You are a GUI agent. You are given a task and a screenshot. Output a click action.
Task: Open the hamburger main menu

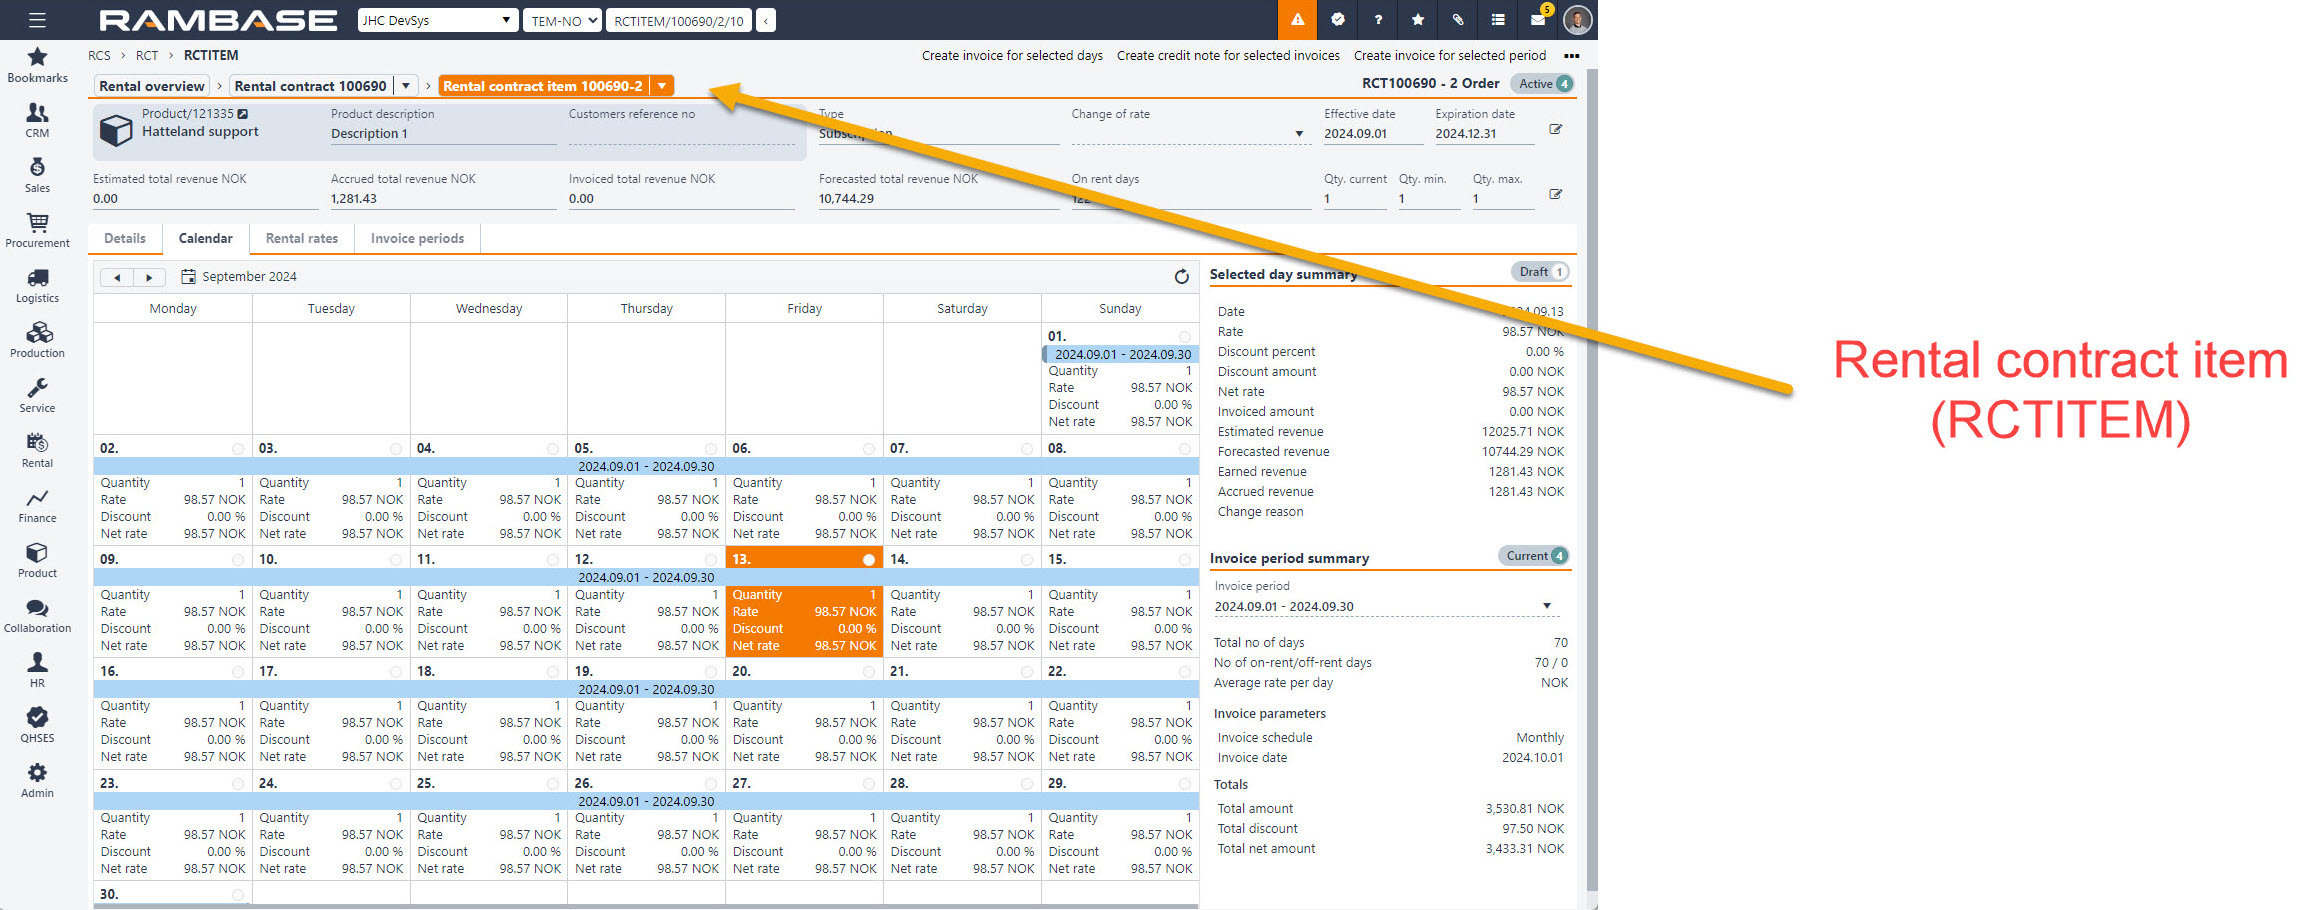[37, 20]
